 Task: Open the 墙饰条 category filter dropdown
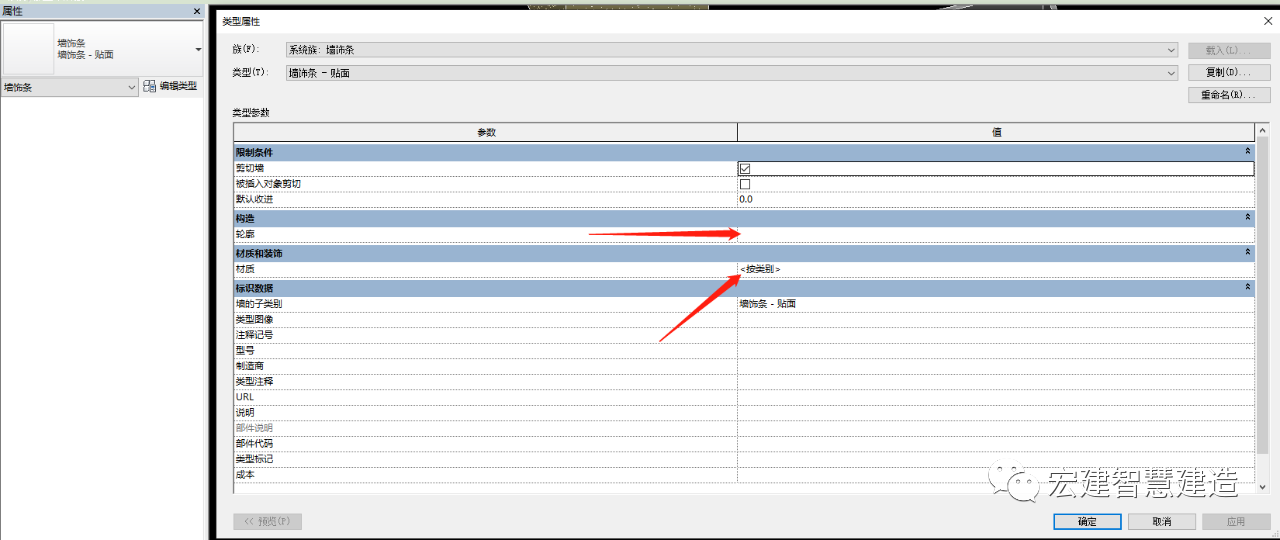70,88
